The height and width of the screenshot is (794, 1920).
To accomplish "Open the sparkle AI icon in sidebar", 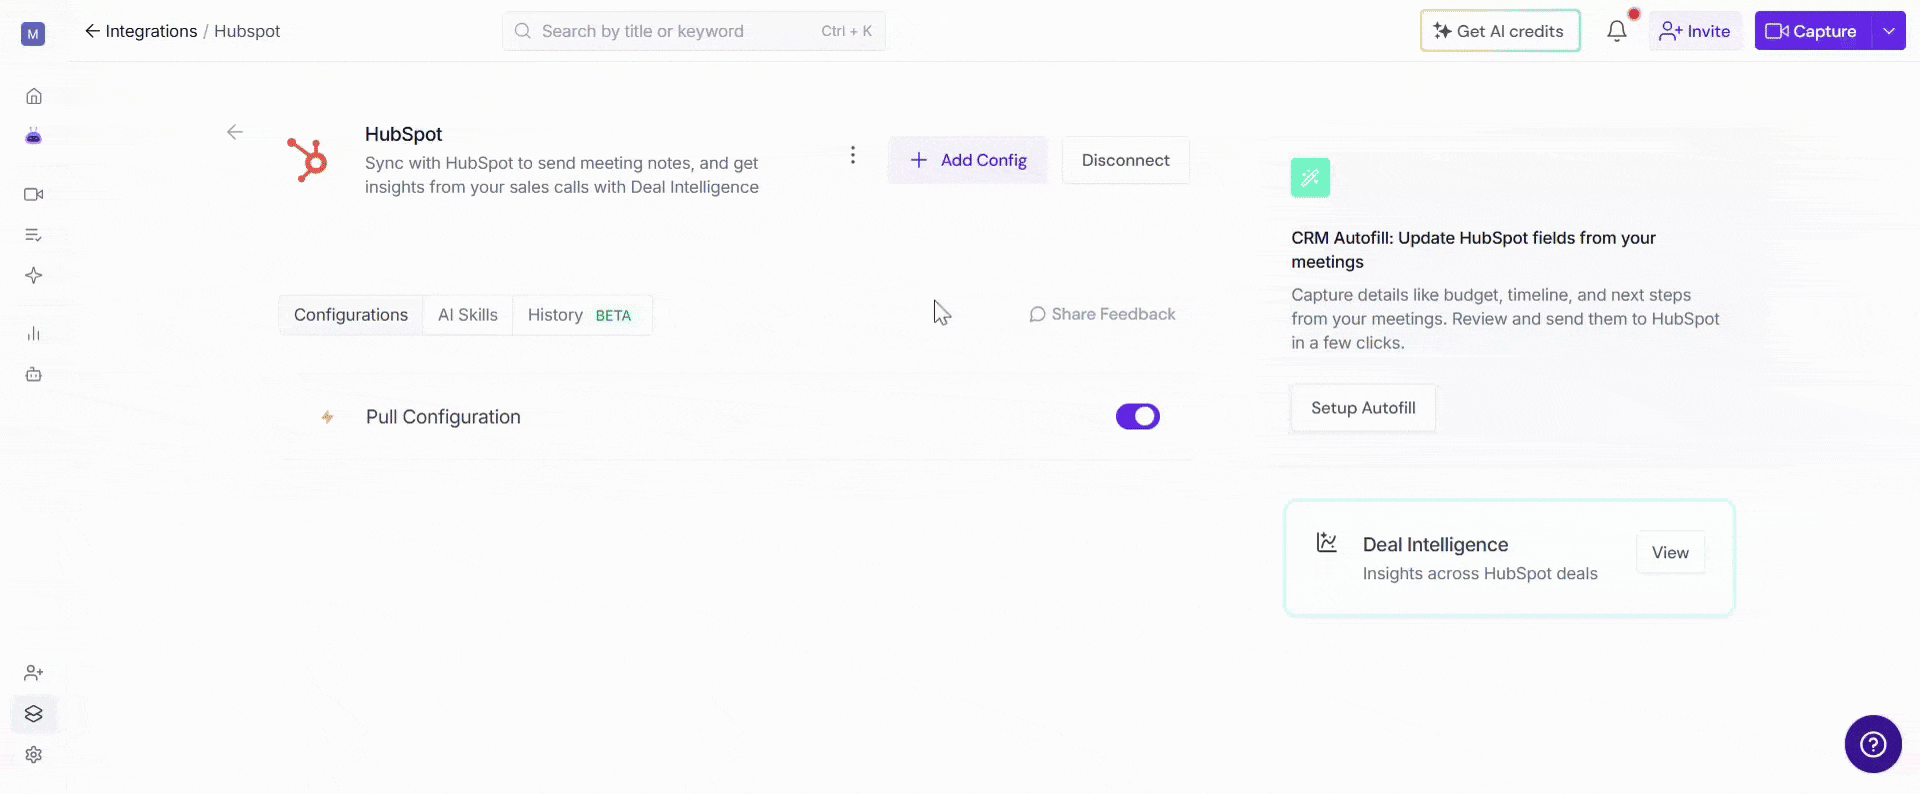I will (x=33, y=275).
